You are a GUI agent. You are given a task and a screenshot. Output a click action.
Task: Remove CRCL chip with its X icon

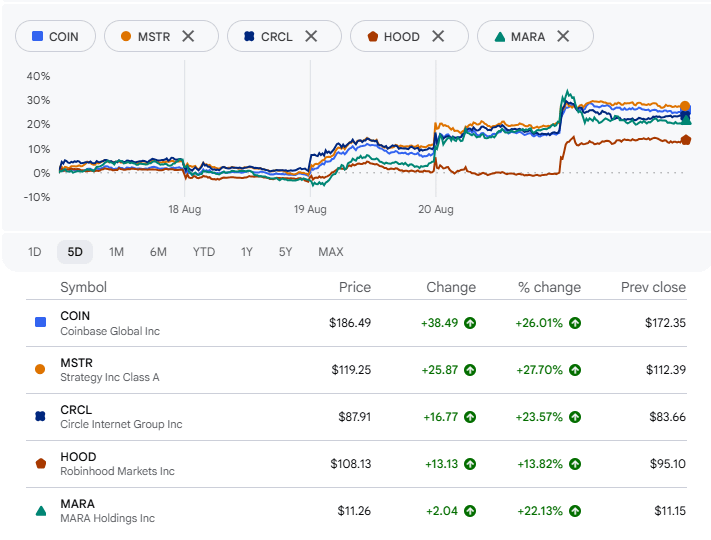(311, 36)
